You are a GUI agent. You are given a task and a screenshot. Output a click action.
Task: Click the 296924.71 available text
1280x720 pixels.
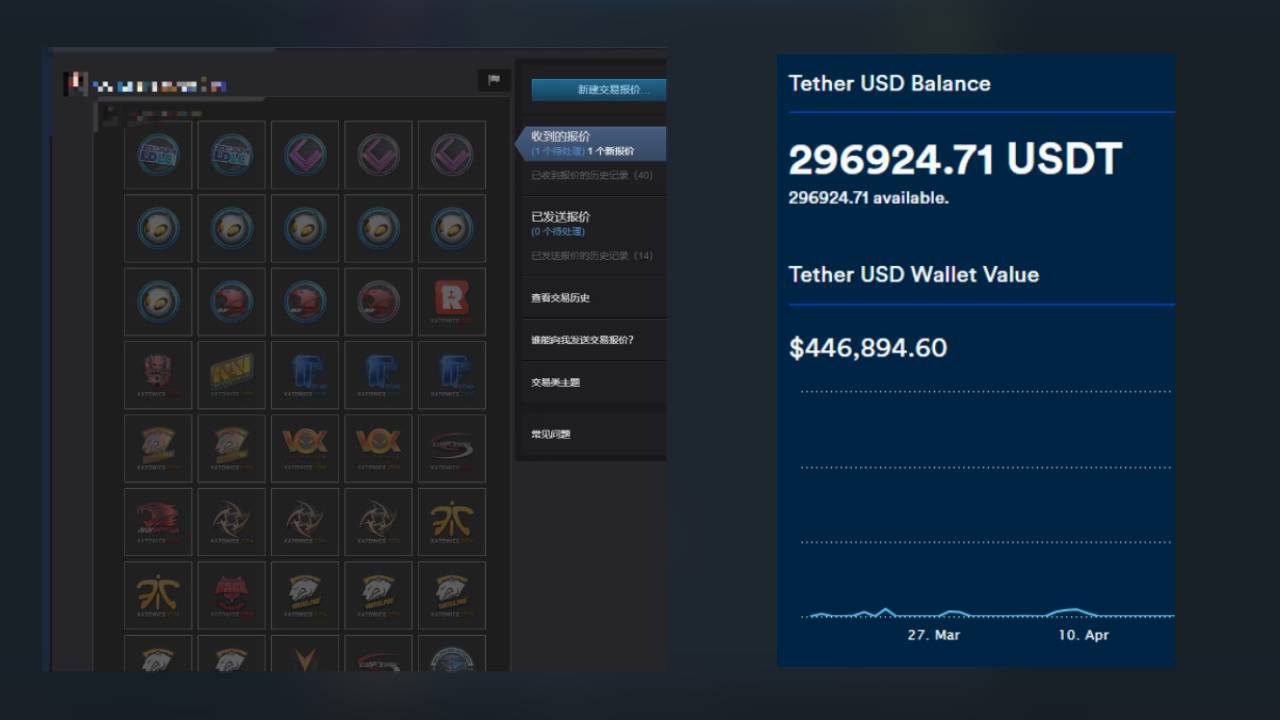point(868,198)
